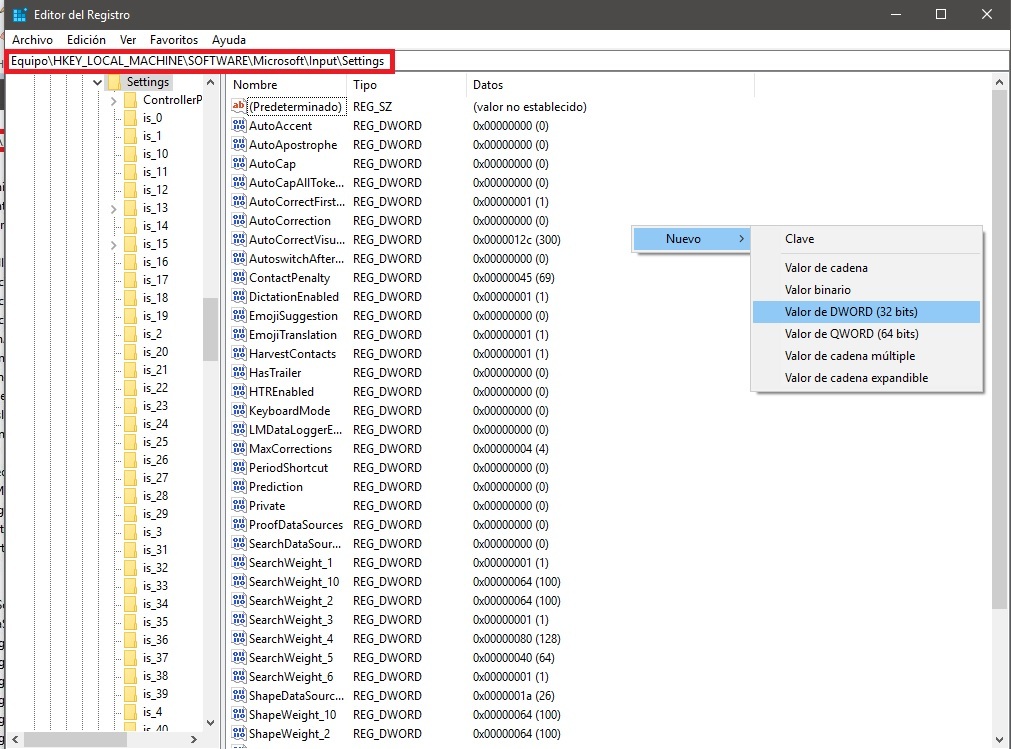
Task: Open the Favoritos menu
Action: point(174,40)
